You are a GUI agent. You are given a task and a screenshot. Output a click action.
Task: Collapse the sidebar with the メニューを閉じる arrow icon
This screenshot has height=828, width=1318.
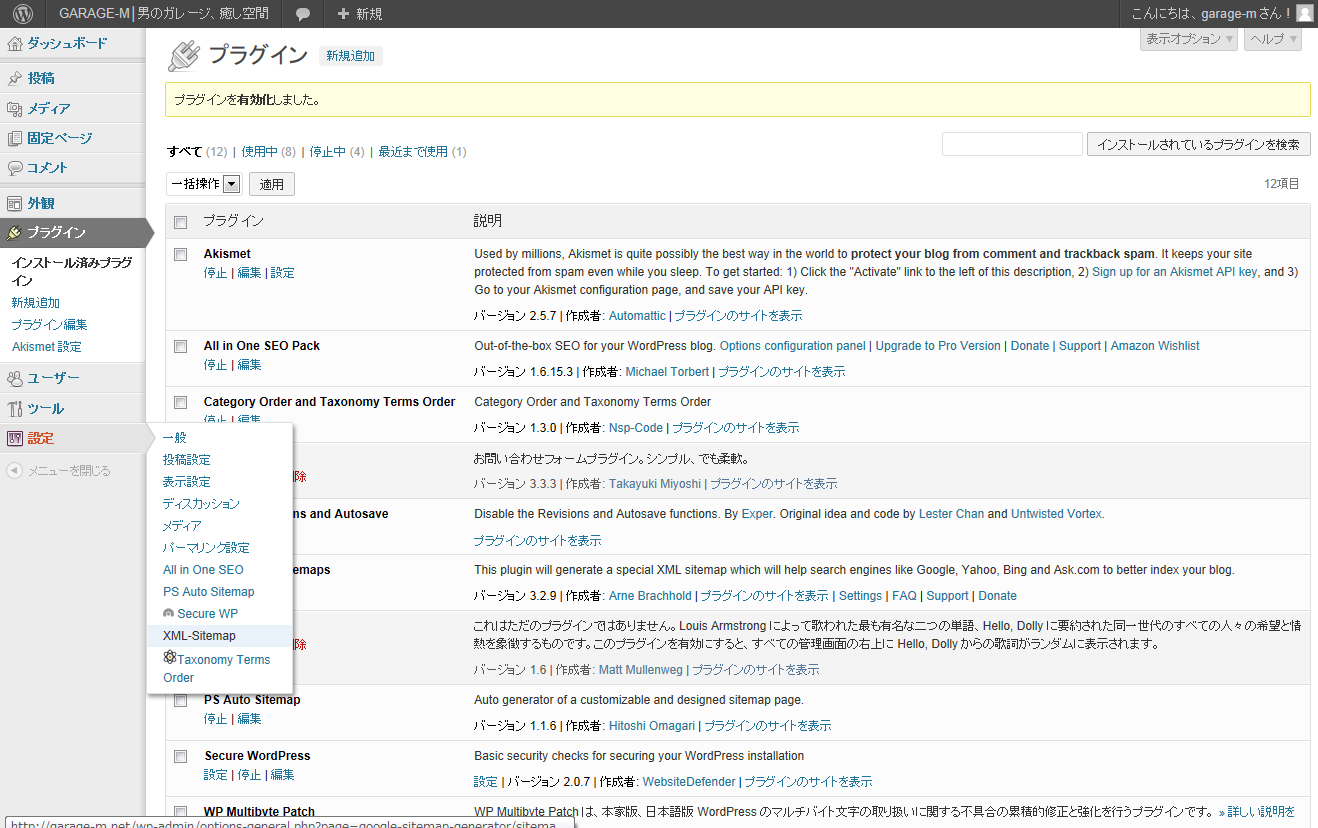[14, 470]
